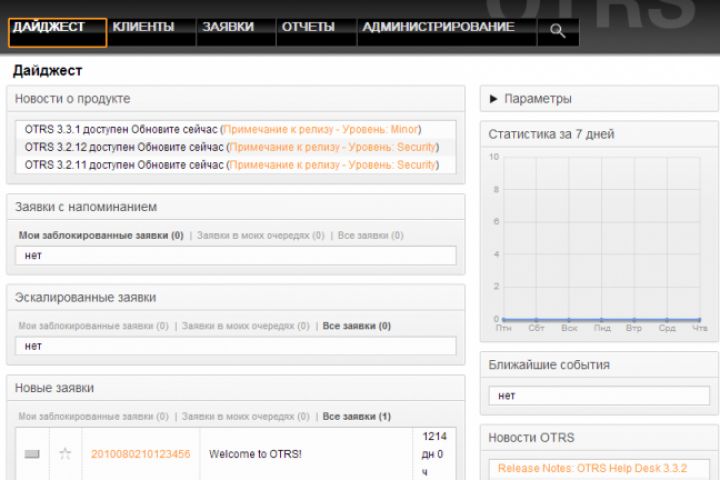720x480 pixels.
Task: Click the Птн label on statistics chart axis
Action: click(503, 328)
